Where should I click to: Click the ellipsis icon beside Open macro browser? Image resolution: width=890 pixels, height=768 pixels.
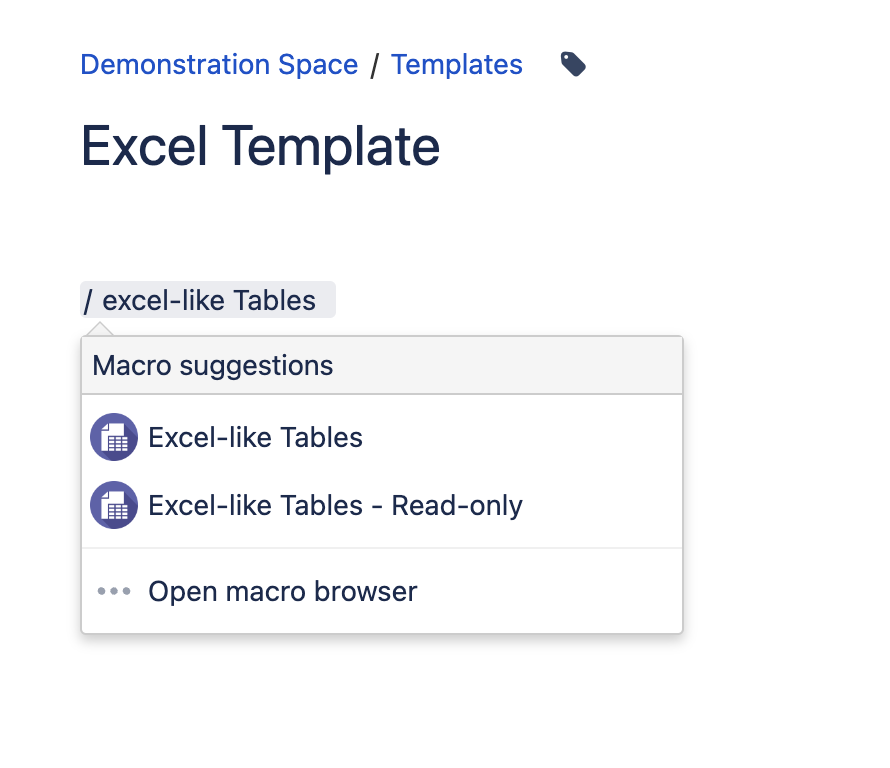pyautogui.click(x=113, y=591)
